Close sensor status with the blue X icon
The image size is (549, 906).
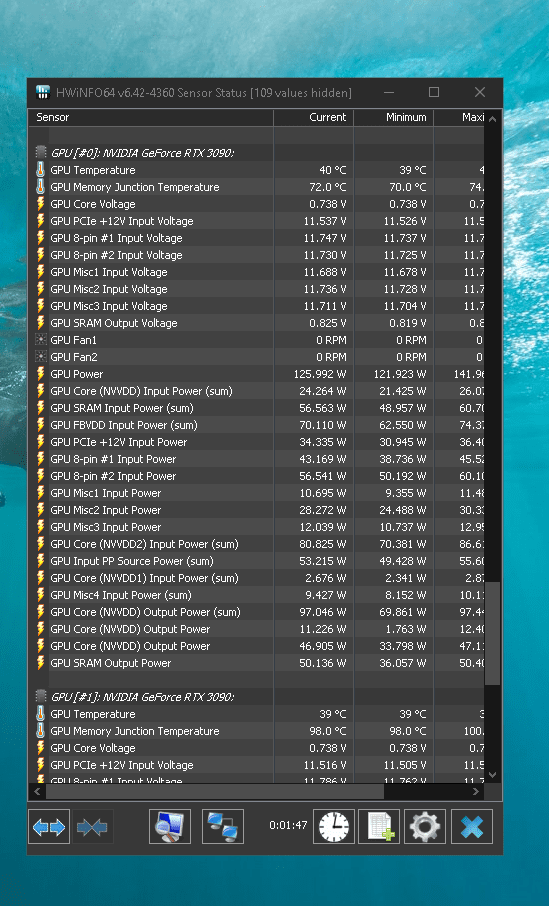[x=472, y=827]
